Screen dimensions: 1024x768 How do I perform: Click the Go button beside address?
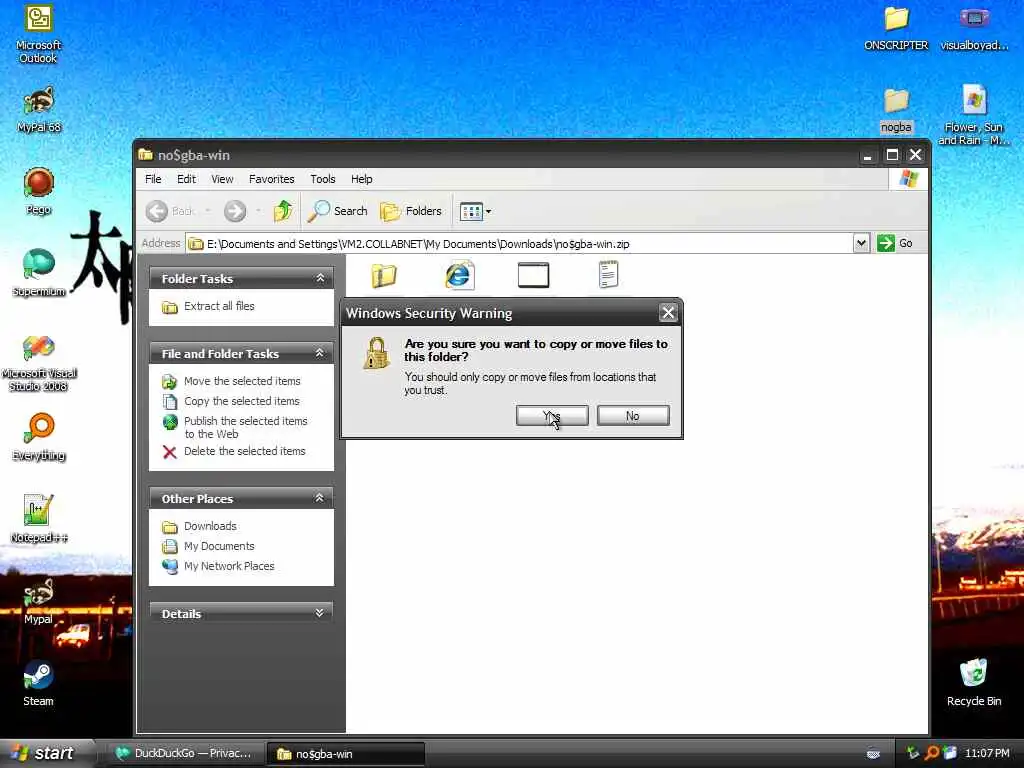[895, 244]
